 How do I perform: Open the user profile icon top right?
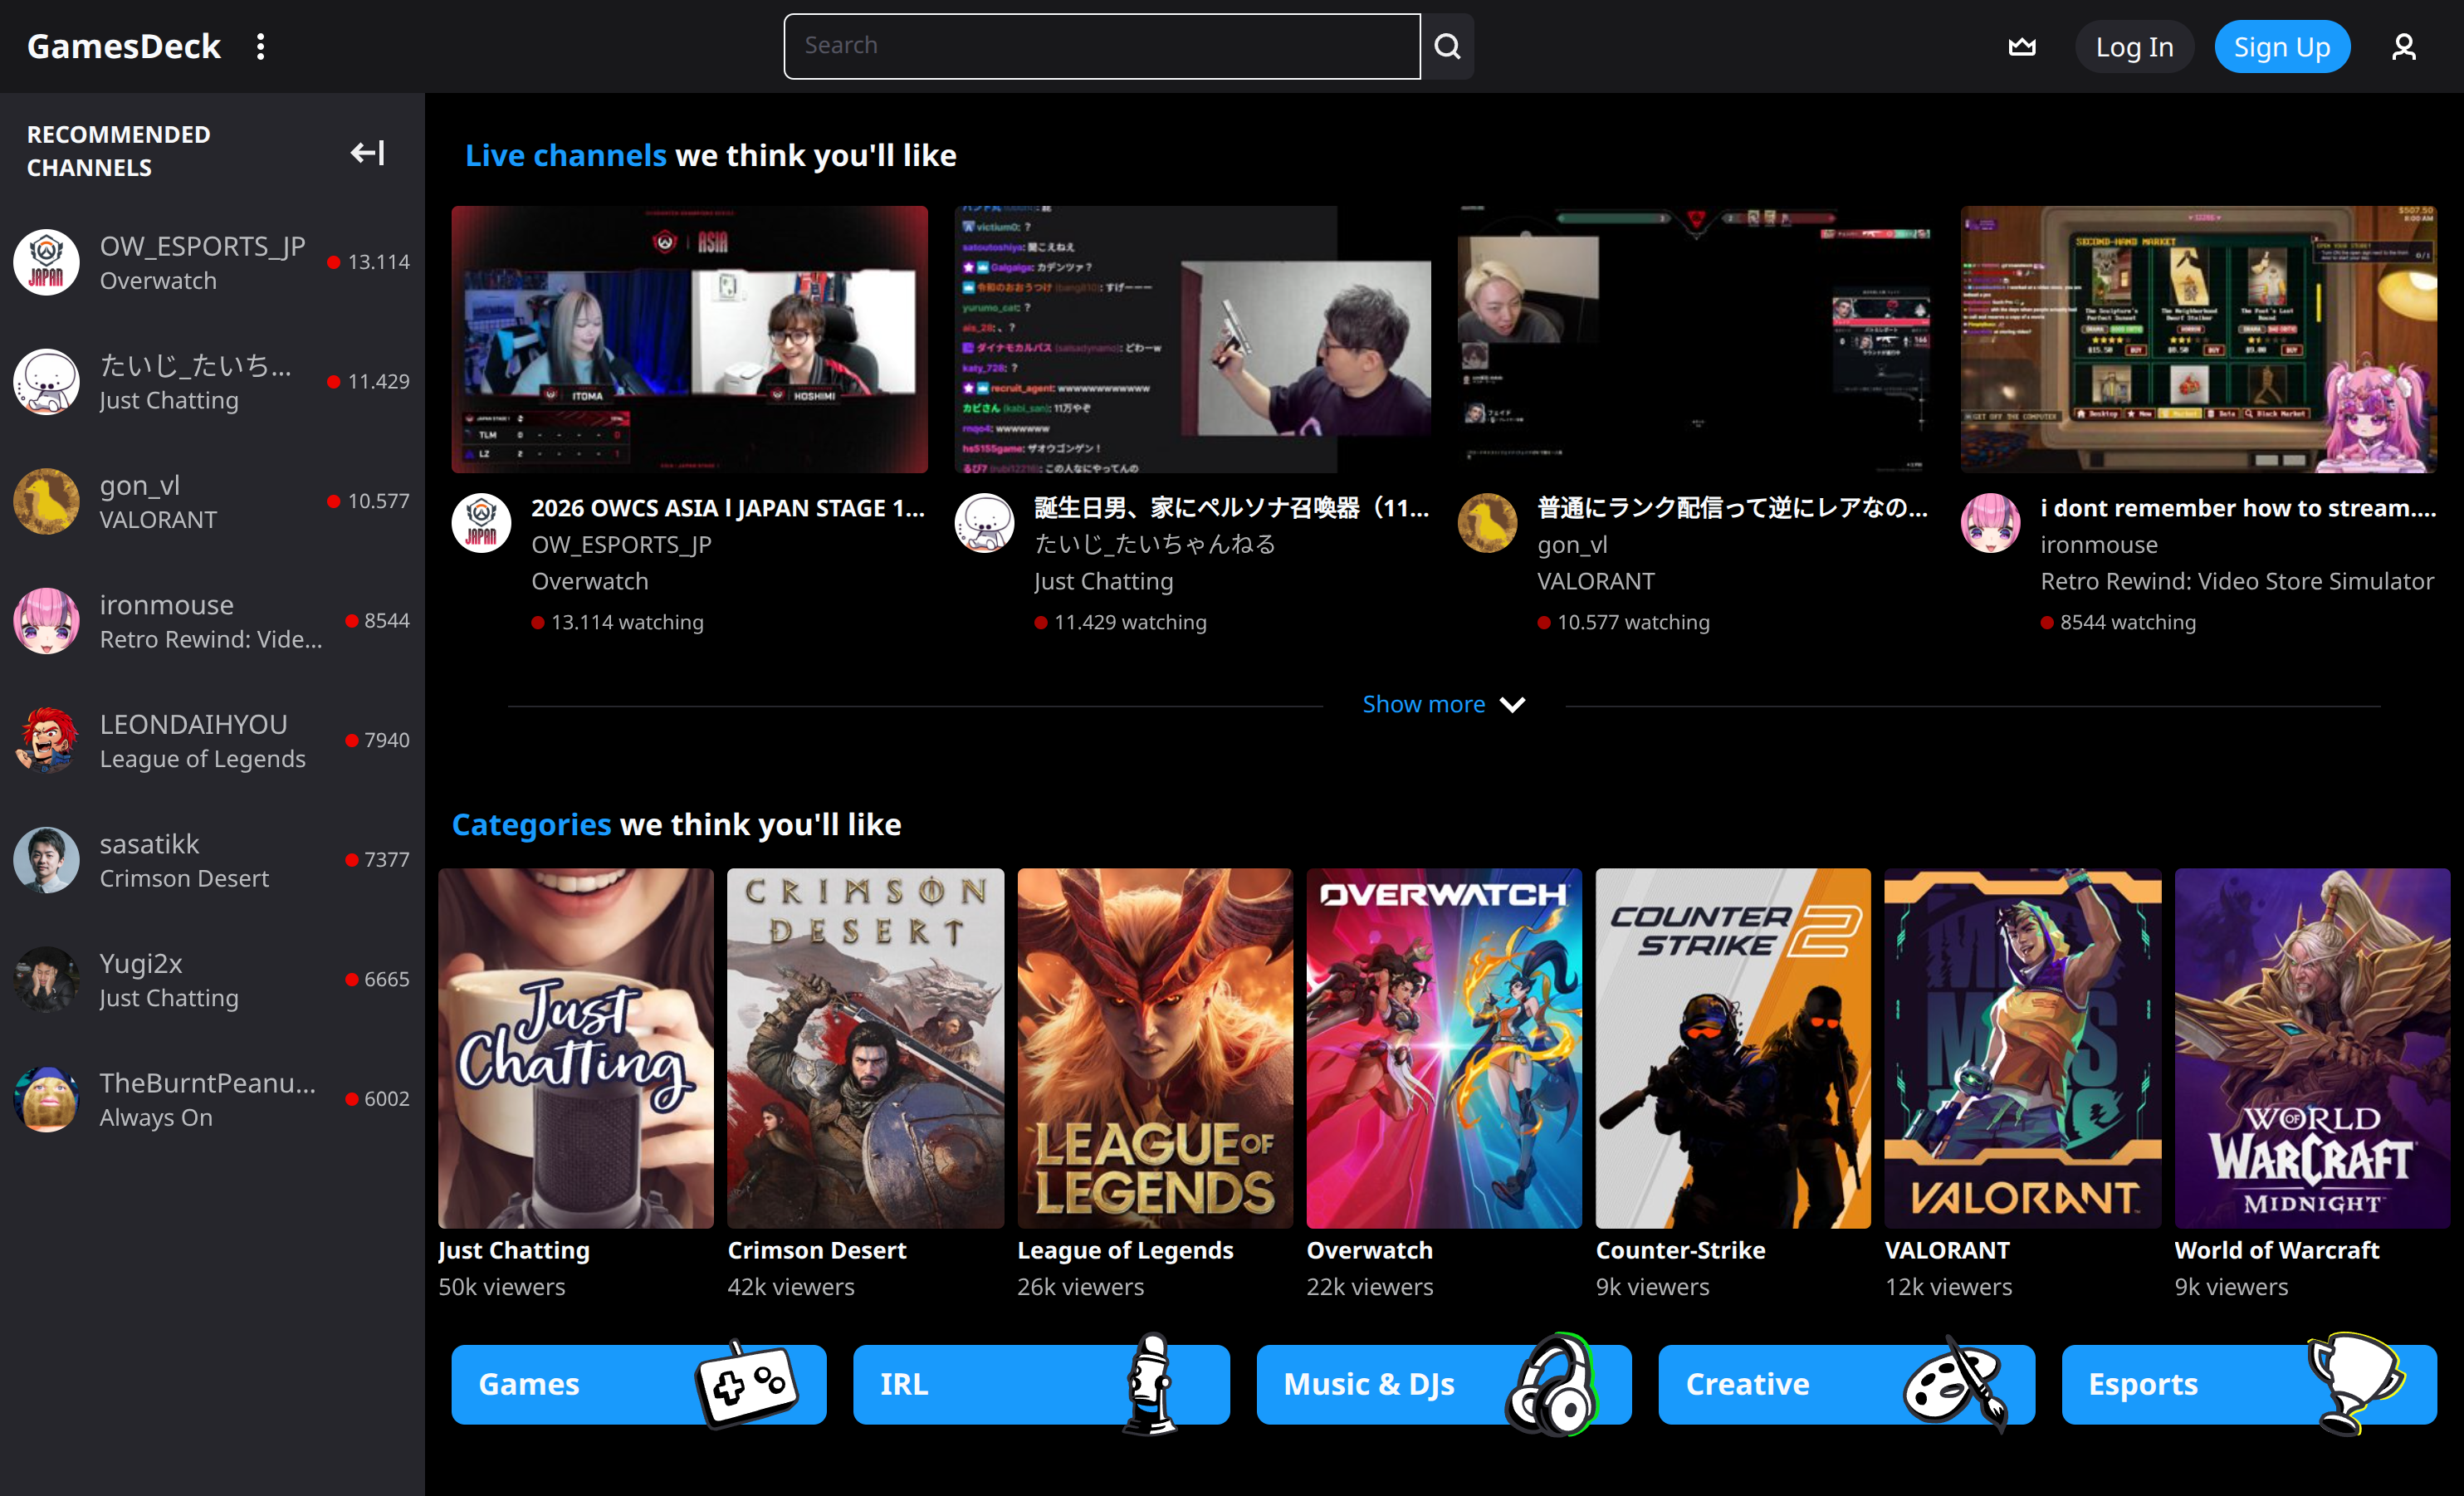2404,45
